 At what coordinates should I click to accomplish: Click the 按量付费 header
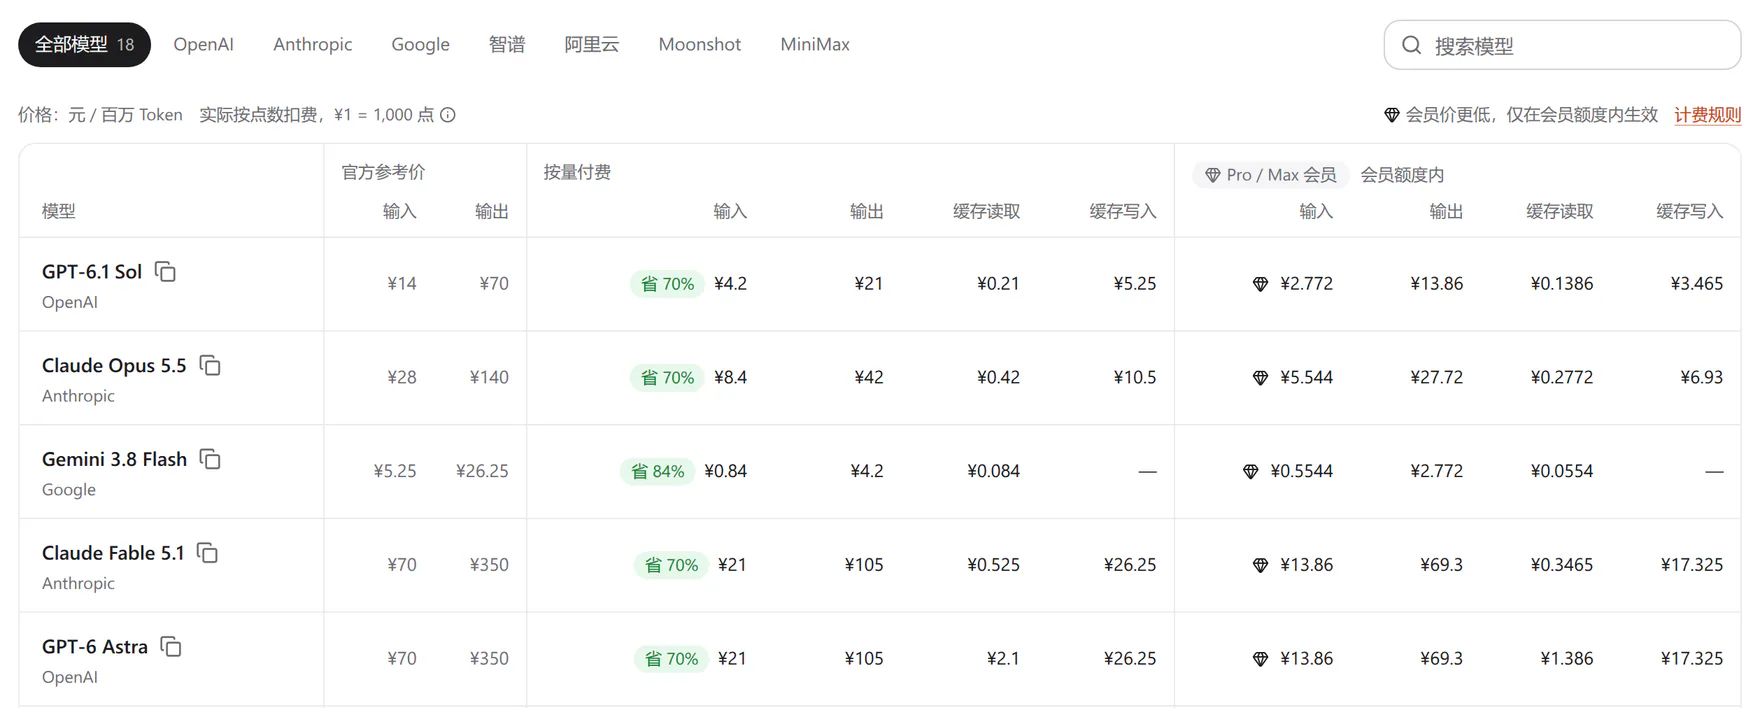(x=577, y=172)
